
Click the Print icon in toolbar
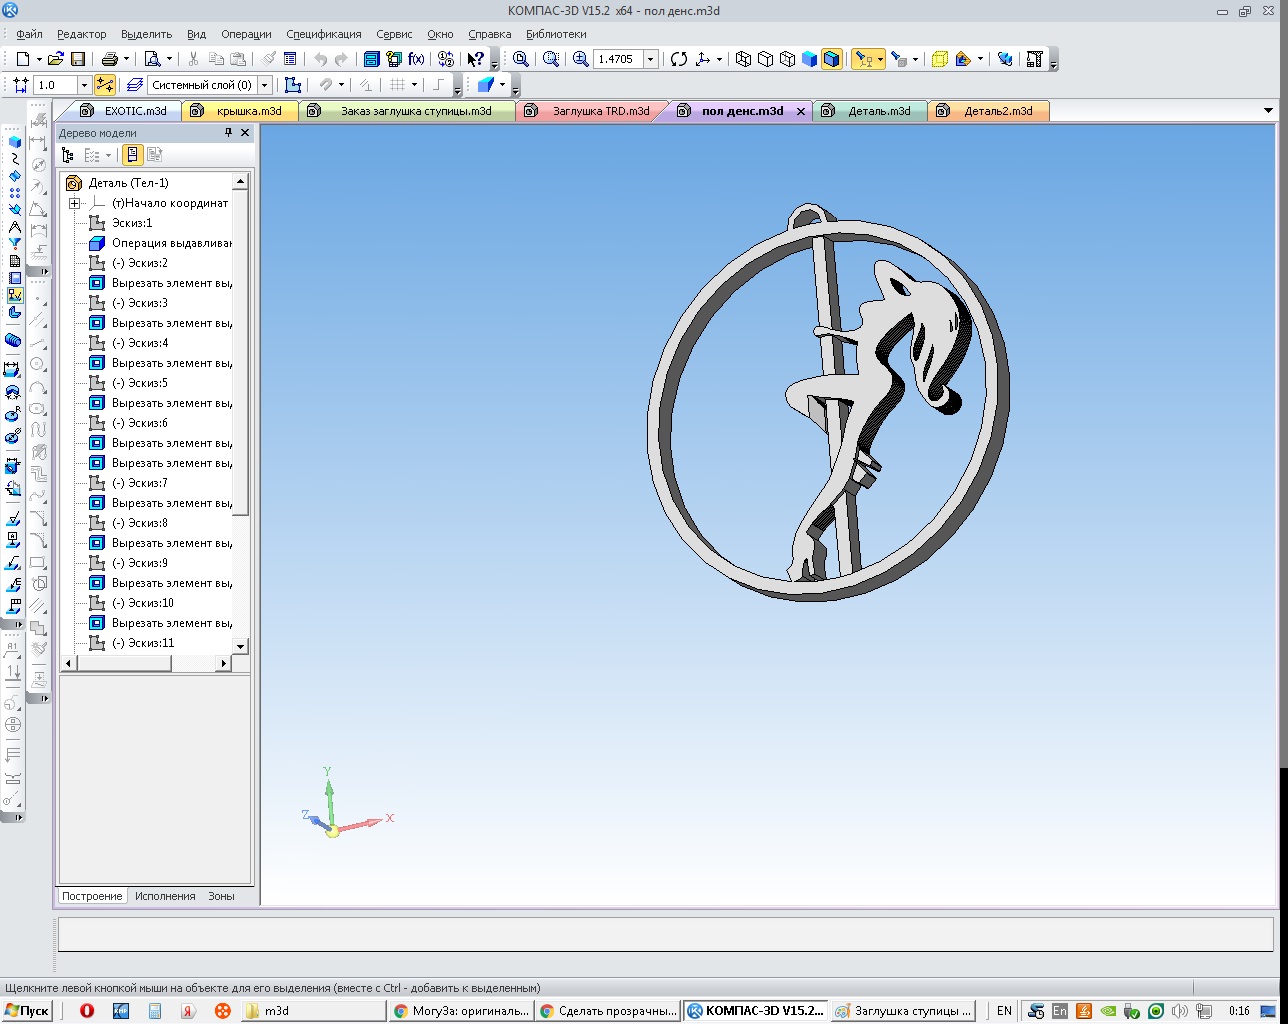pos(110,59)
